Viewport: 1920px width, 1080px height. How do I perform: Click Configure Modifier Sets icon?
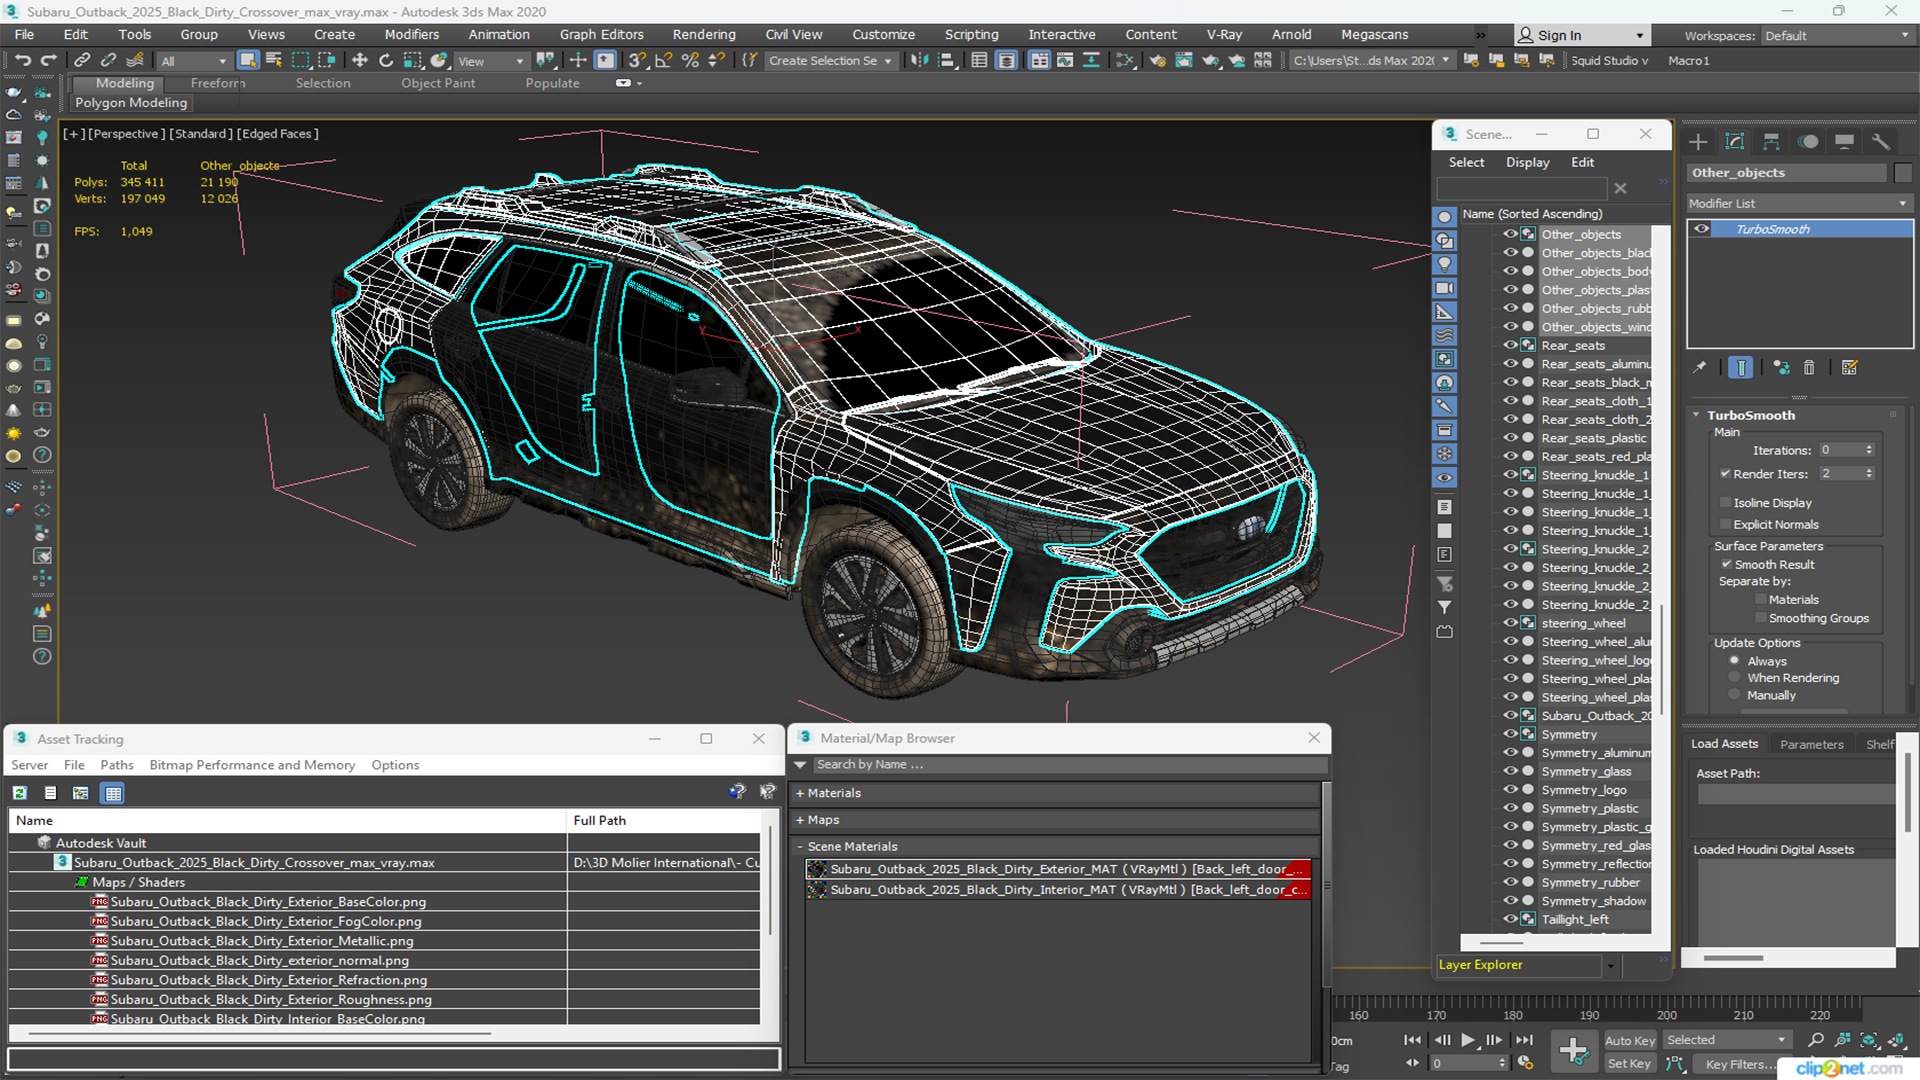pos(1849,368)
